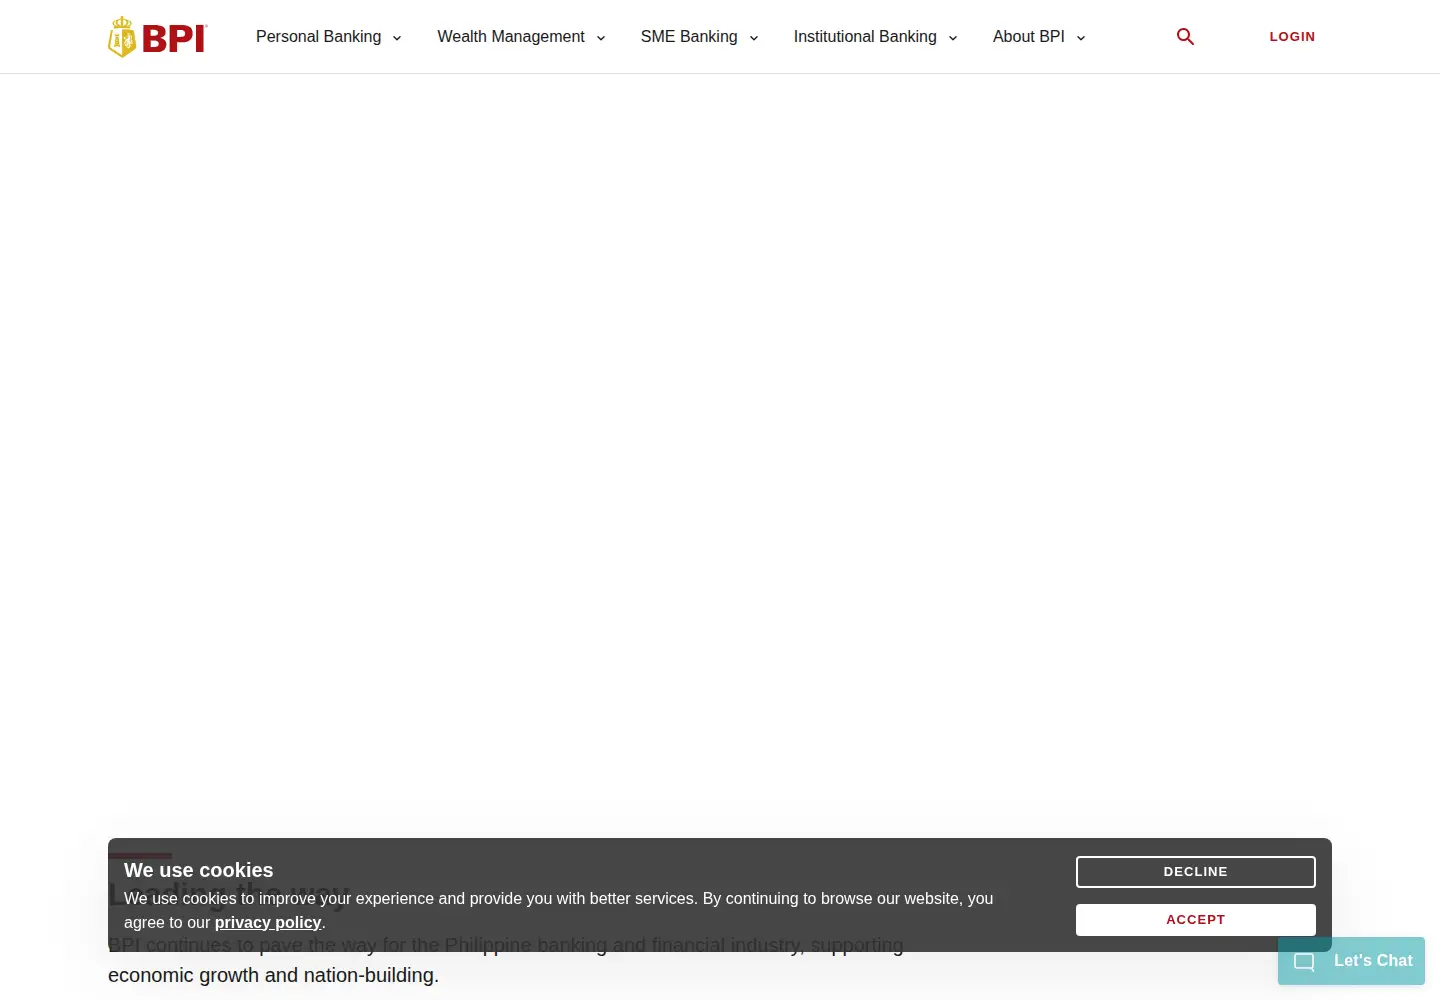Expand the Wealth Management chevron arrow
The width and height of the screenshot is (1440, 1000).
pyautogui.click(x=601, y=38)
